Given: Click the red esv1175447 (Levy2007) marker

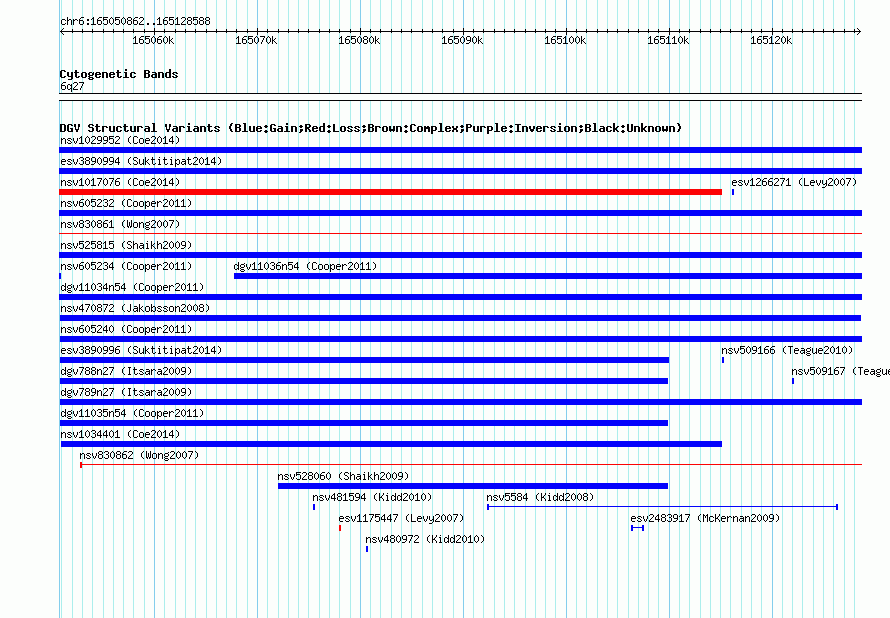Looking at the screenshot, I should (x=340, y=528).
